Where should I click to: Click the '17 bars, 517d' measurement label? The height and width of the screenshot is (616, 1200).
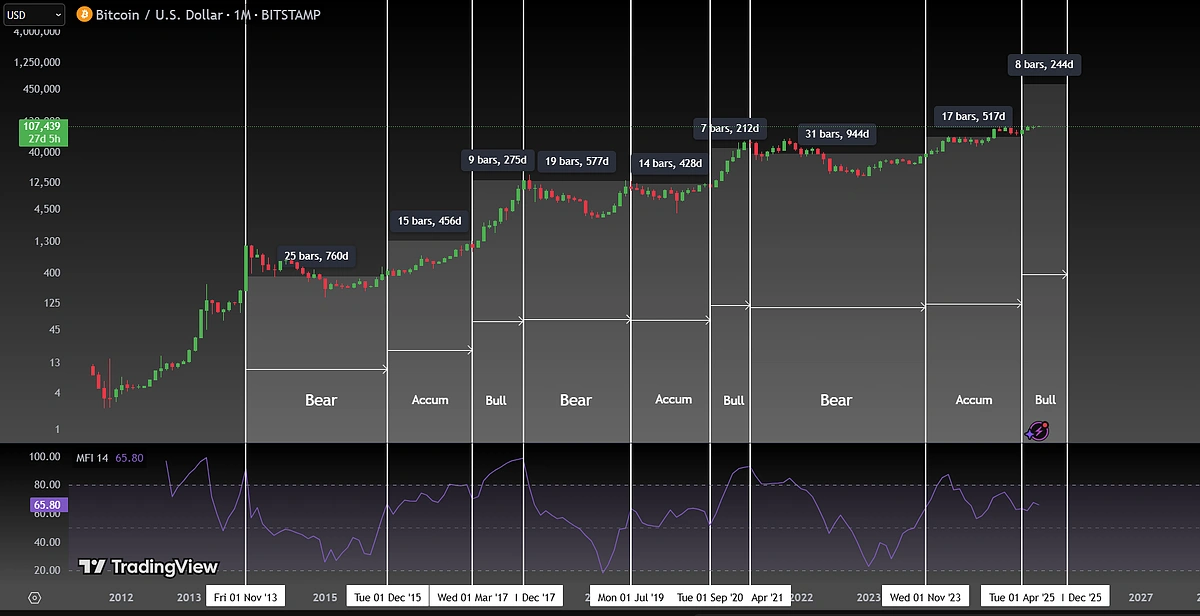974,116
